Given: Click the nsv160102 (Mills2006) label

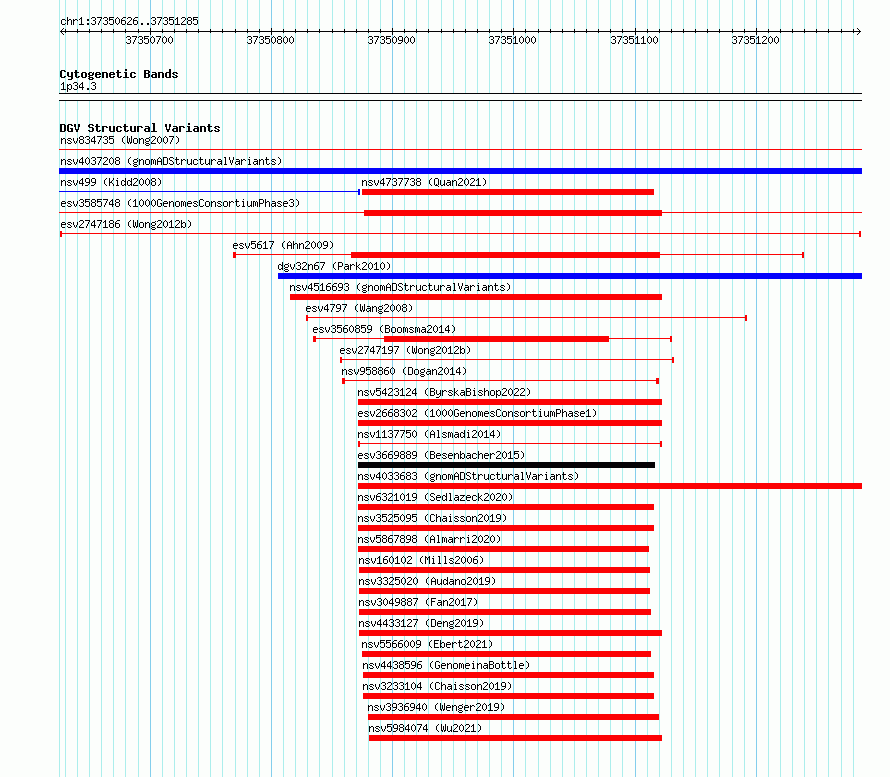Looking at the screenshot, I should [x=421, y=560].
